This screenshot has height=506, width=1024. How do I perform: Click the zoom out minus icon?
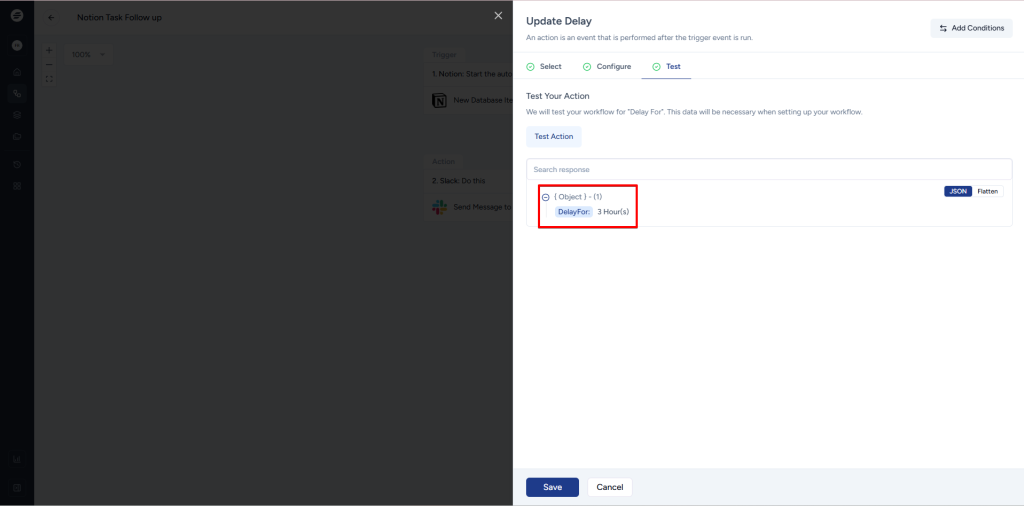[x=49, y=64]
